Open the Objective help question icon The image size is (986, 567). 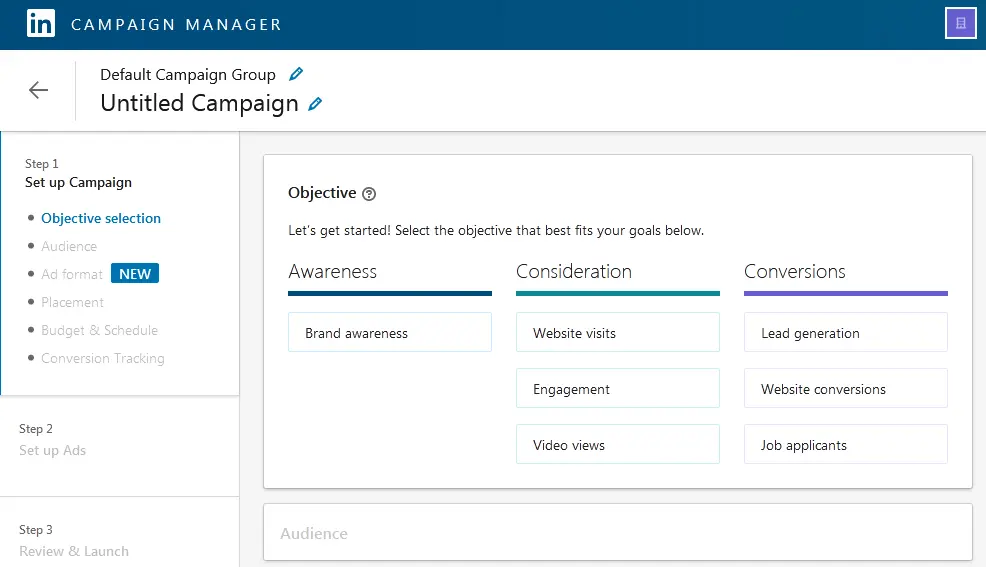(369, 194)
